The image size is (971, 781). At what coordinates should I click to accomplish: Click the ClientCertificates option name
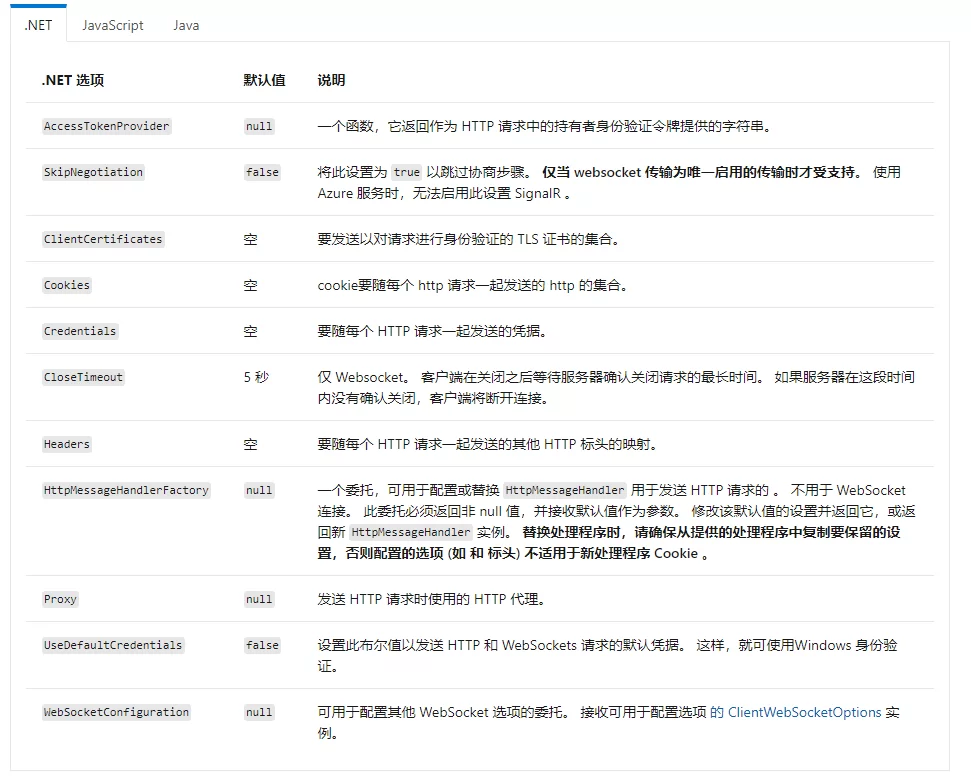[x=103, y=239]
